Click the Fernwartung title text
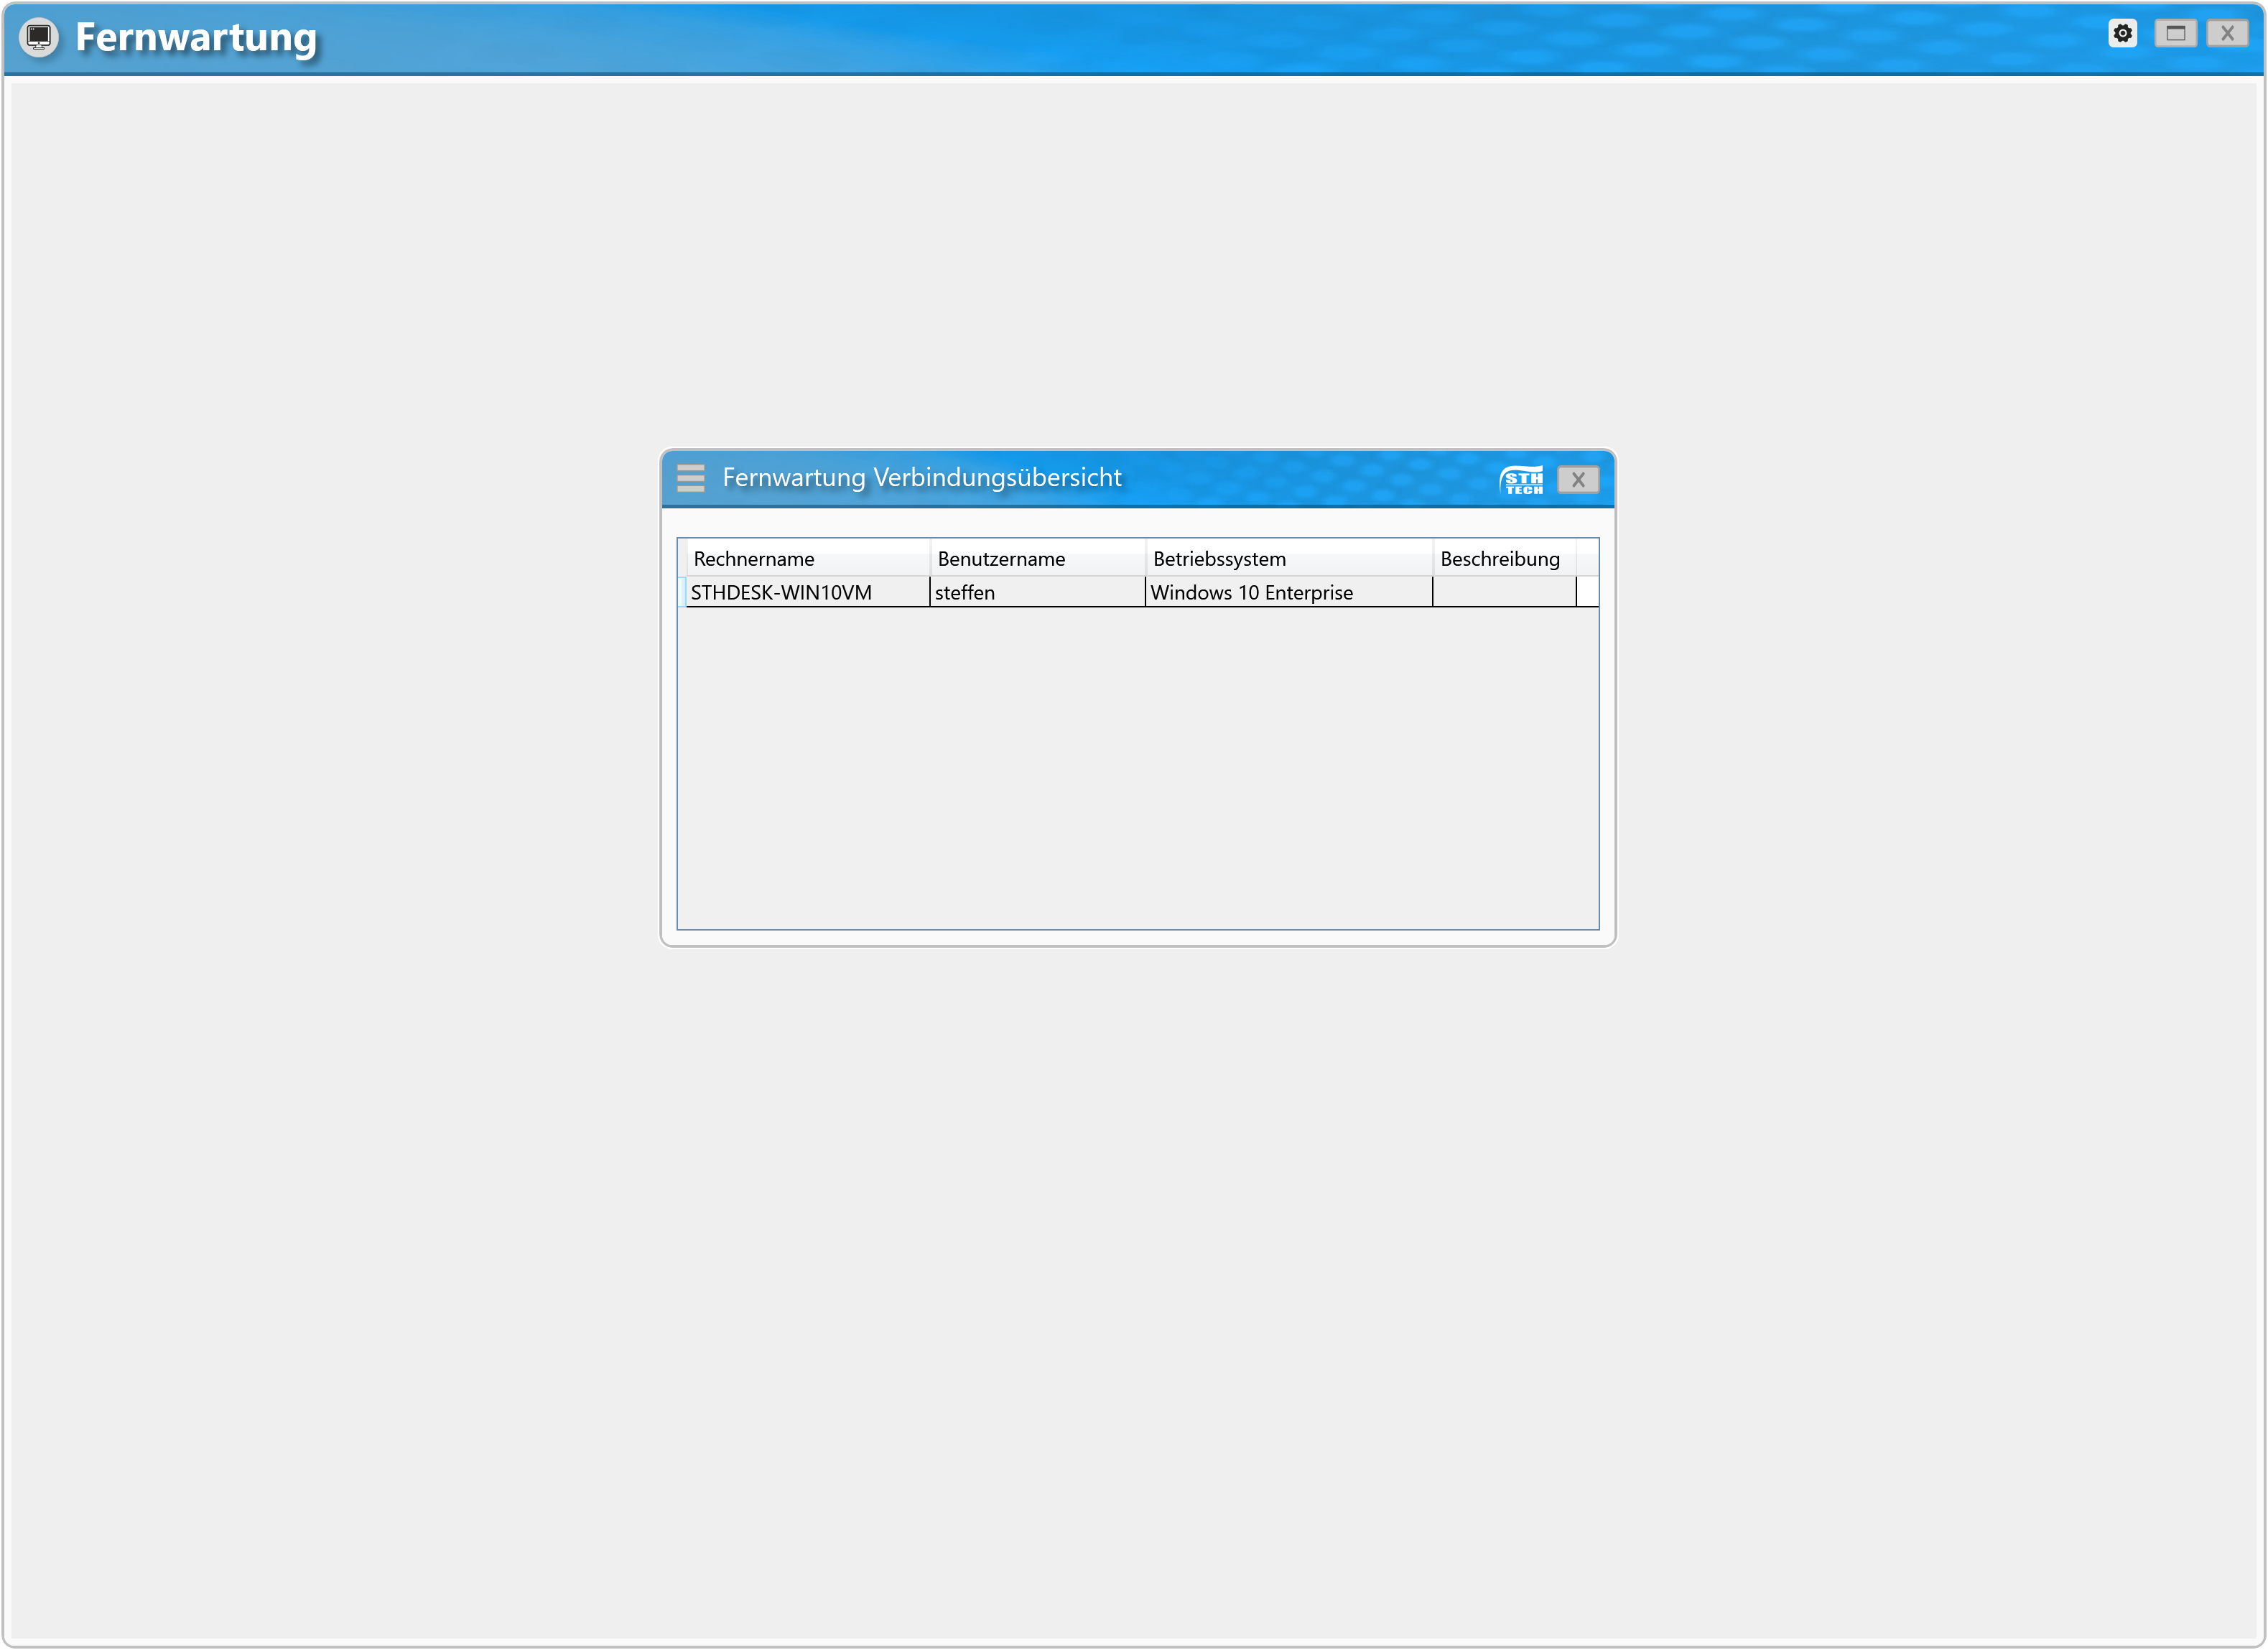 pos(196,38)
